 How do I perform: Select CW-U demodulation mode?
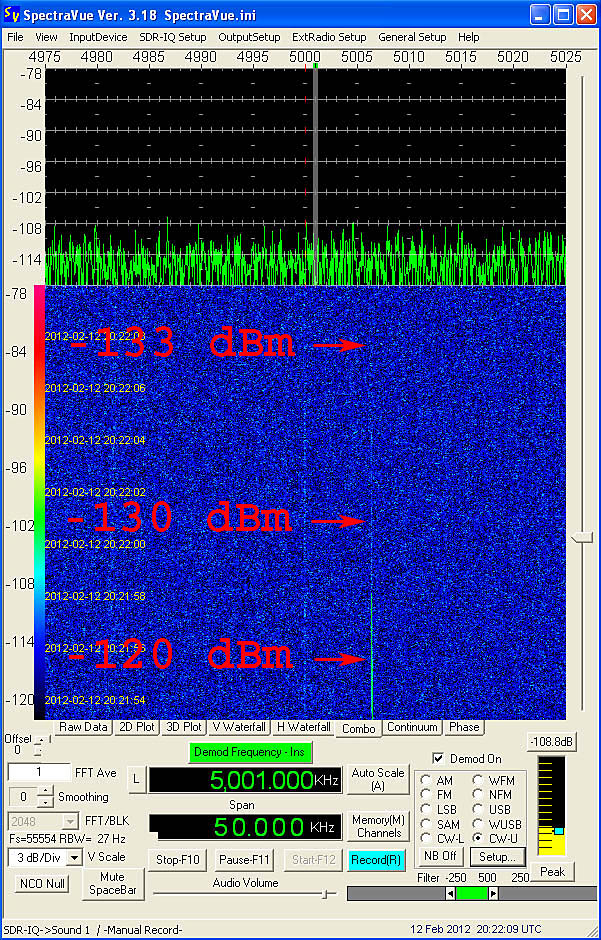point(478,838)
